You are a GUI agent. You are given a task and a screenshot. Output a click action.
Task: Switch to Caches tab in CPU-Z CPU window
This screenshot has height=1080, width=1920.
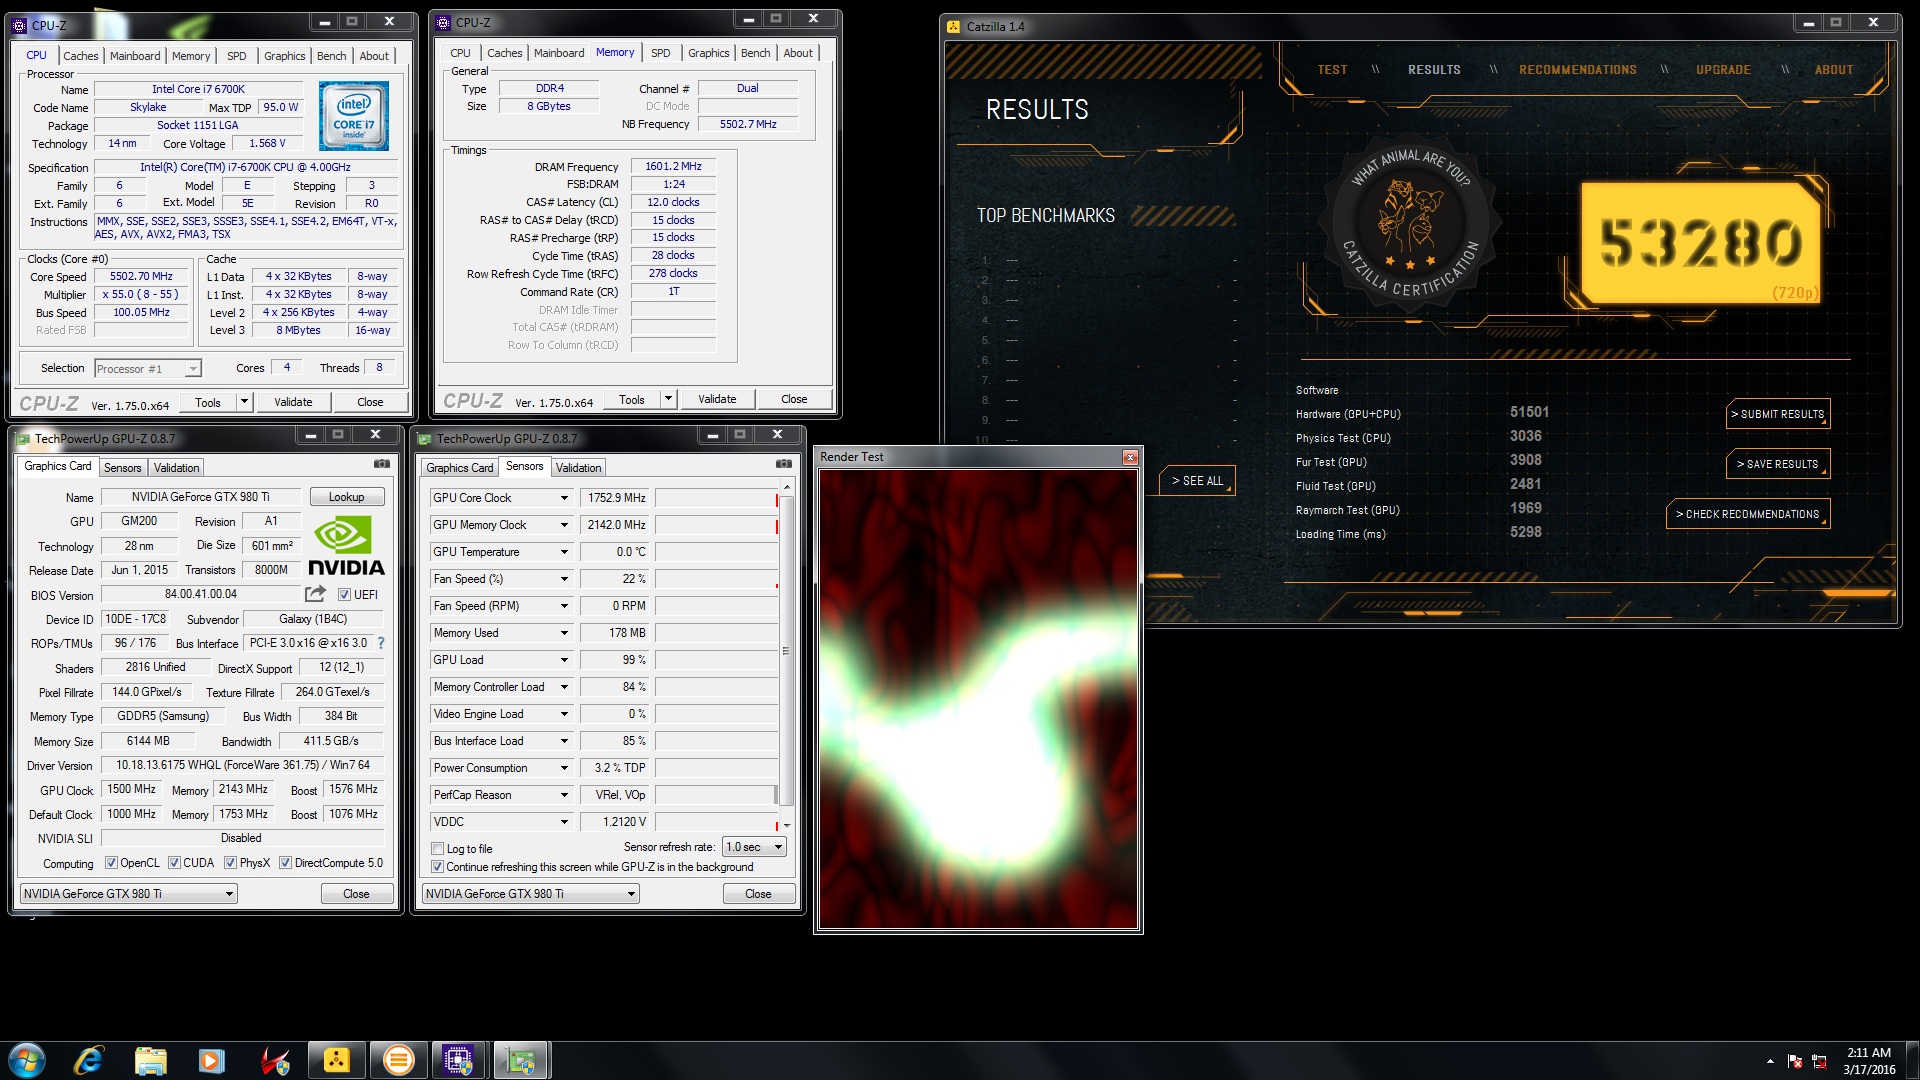[x=81, y=56]
